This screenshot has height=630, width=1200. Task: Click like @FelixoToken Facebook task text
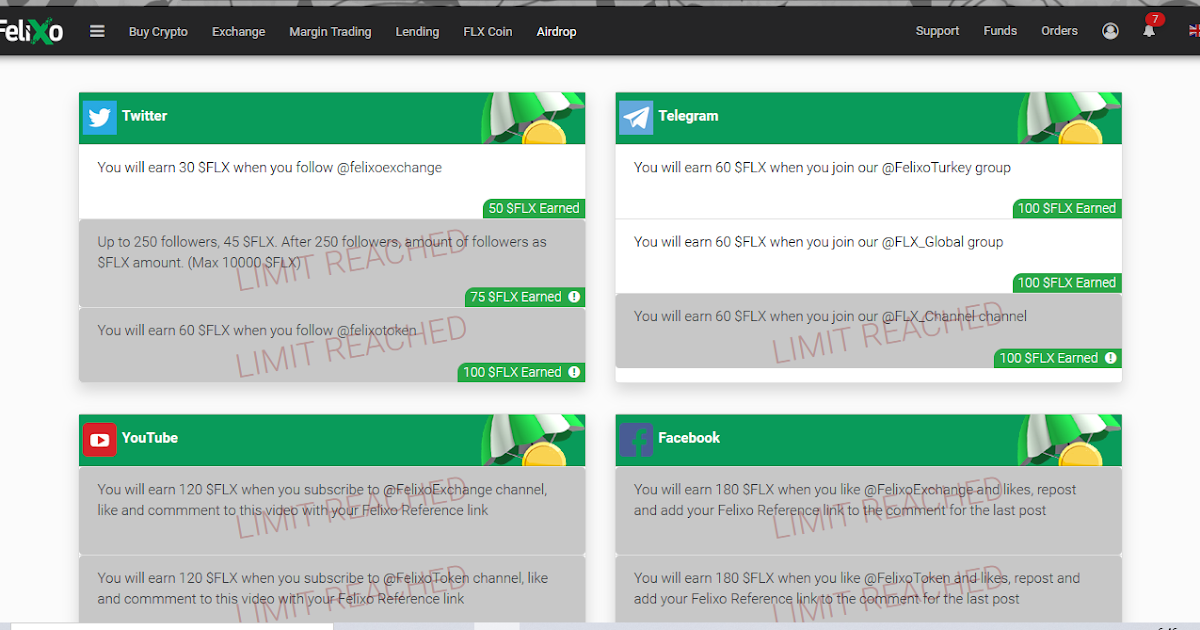pos(857,588)
